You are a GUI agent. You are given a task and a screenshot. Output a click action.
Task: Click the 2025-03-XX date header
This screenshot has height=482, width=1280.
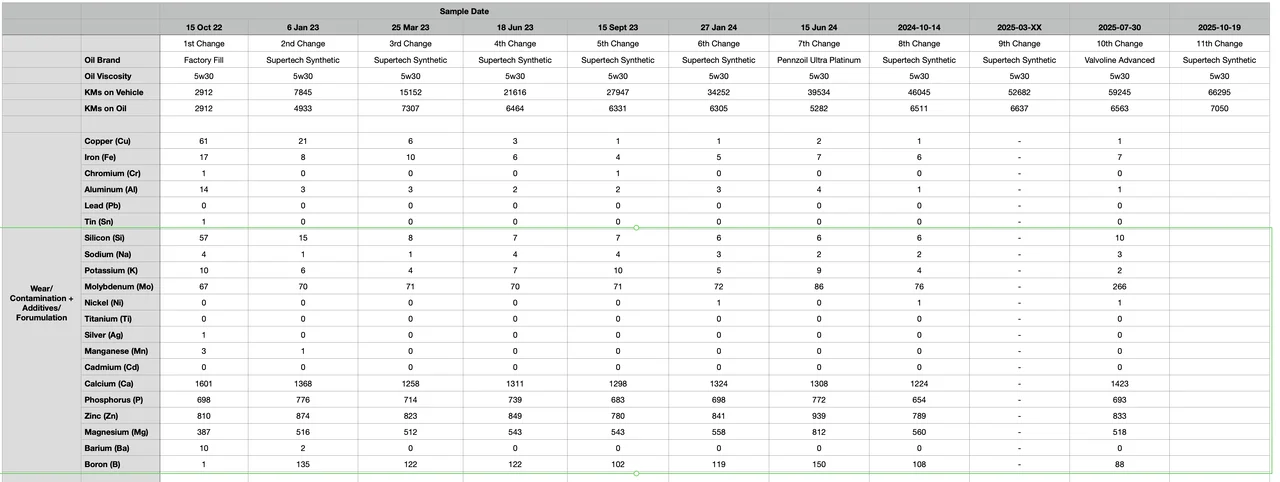1019,26
